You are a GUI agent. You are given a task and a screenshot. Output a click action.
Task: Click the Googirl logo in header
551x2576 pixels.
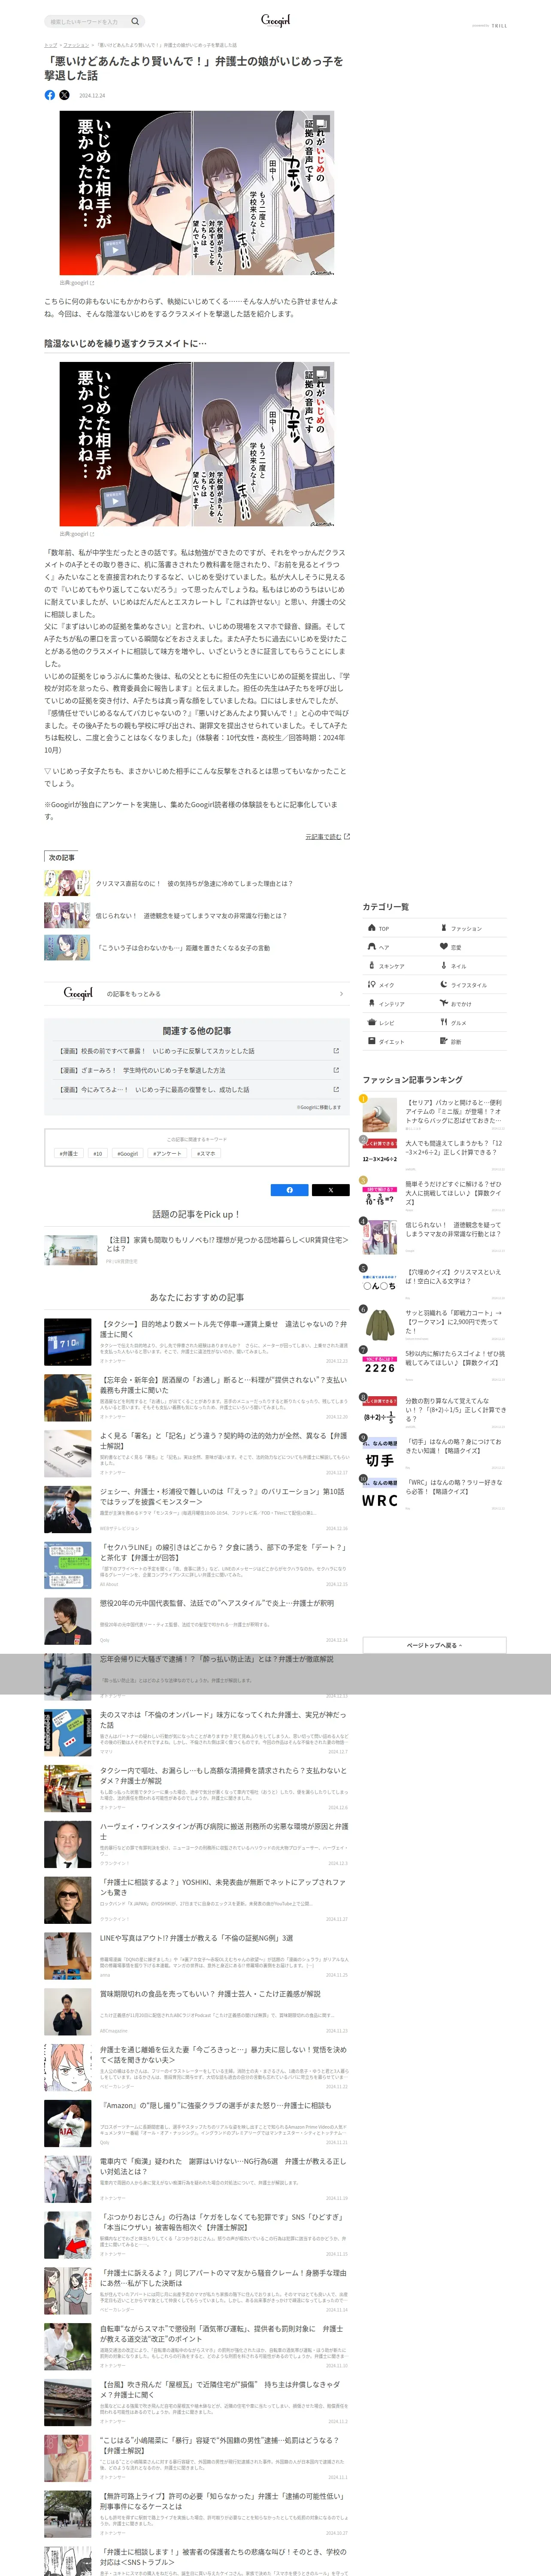pyautogui.click(x=275, y=21)
